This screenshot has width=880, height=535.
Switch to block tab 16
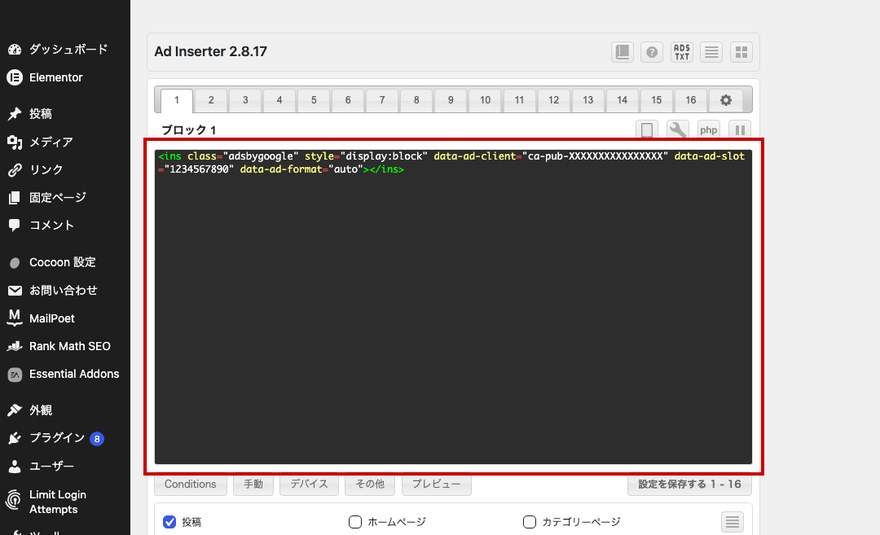(x=690, y=100)
